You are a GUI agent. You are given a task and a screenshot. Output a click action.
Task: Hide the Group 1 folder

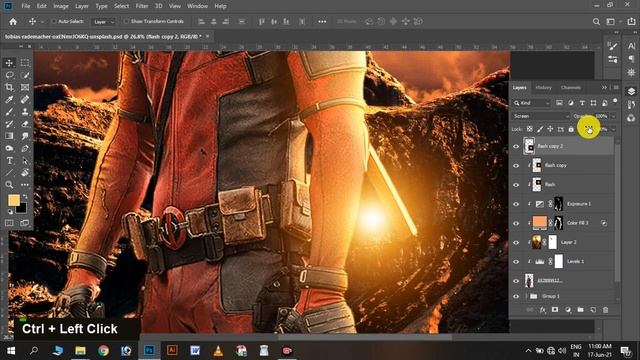coord(516,296)
